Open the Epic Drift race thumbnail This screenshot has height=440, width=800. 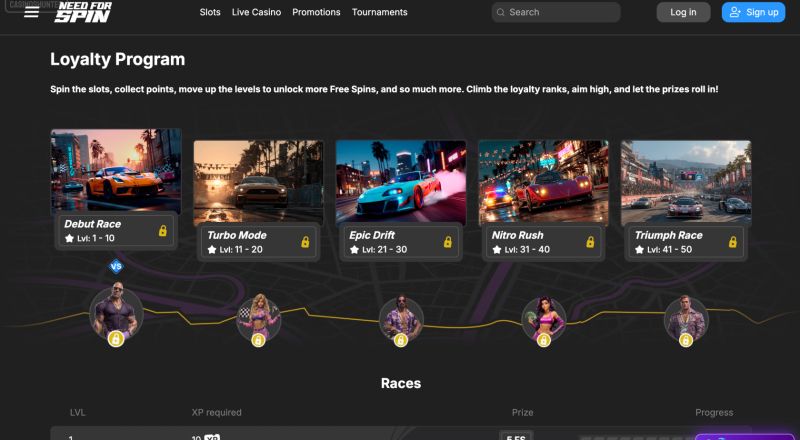click(401, 183)
